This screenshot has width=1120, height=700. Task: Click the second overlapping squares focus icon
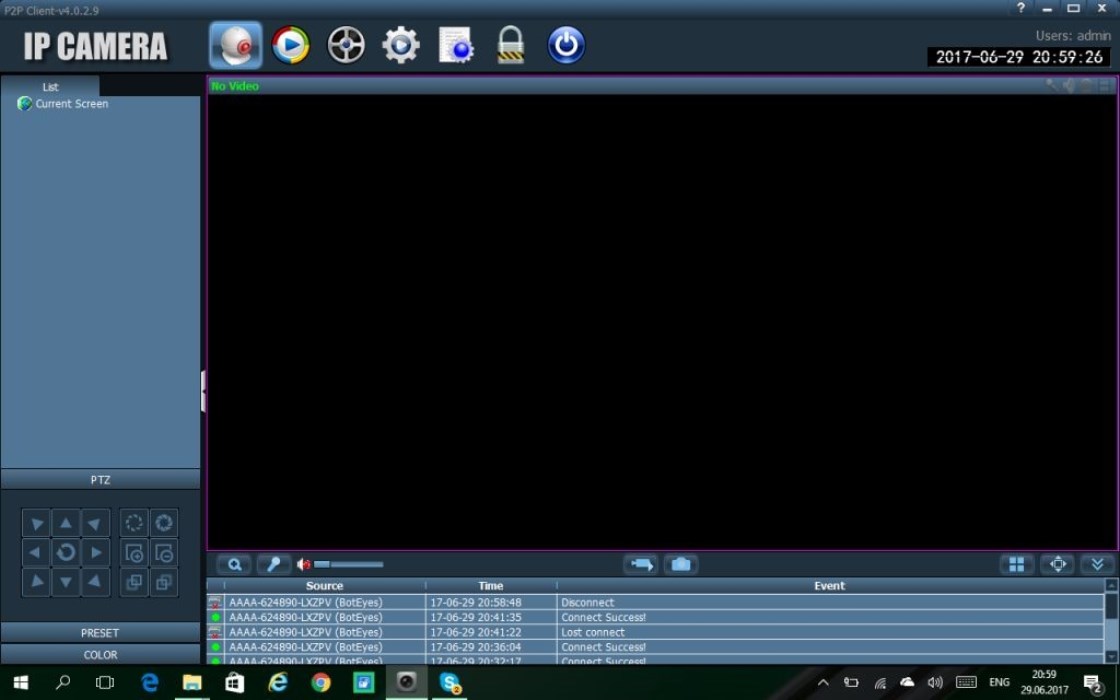pyautogui.click(x=164, y=582)
